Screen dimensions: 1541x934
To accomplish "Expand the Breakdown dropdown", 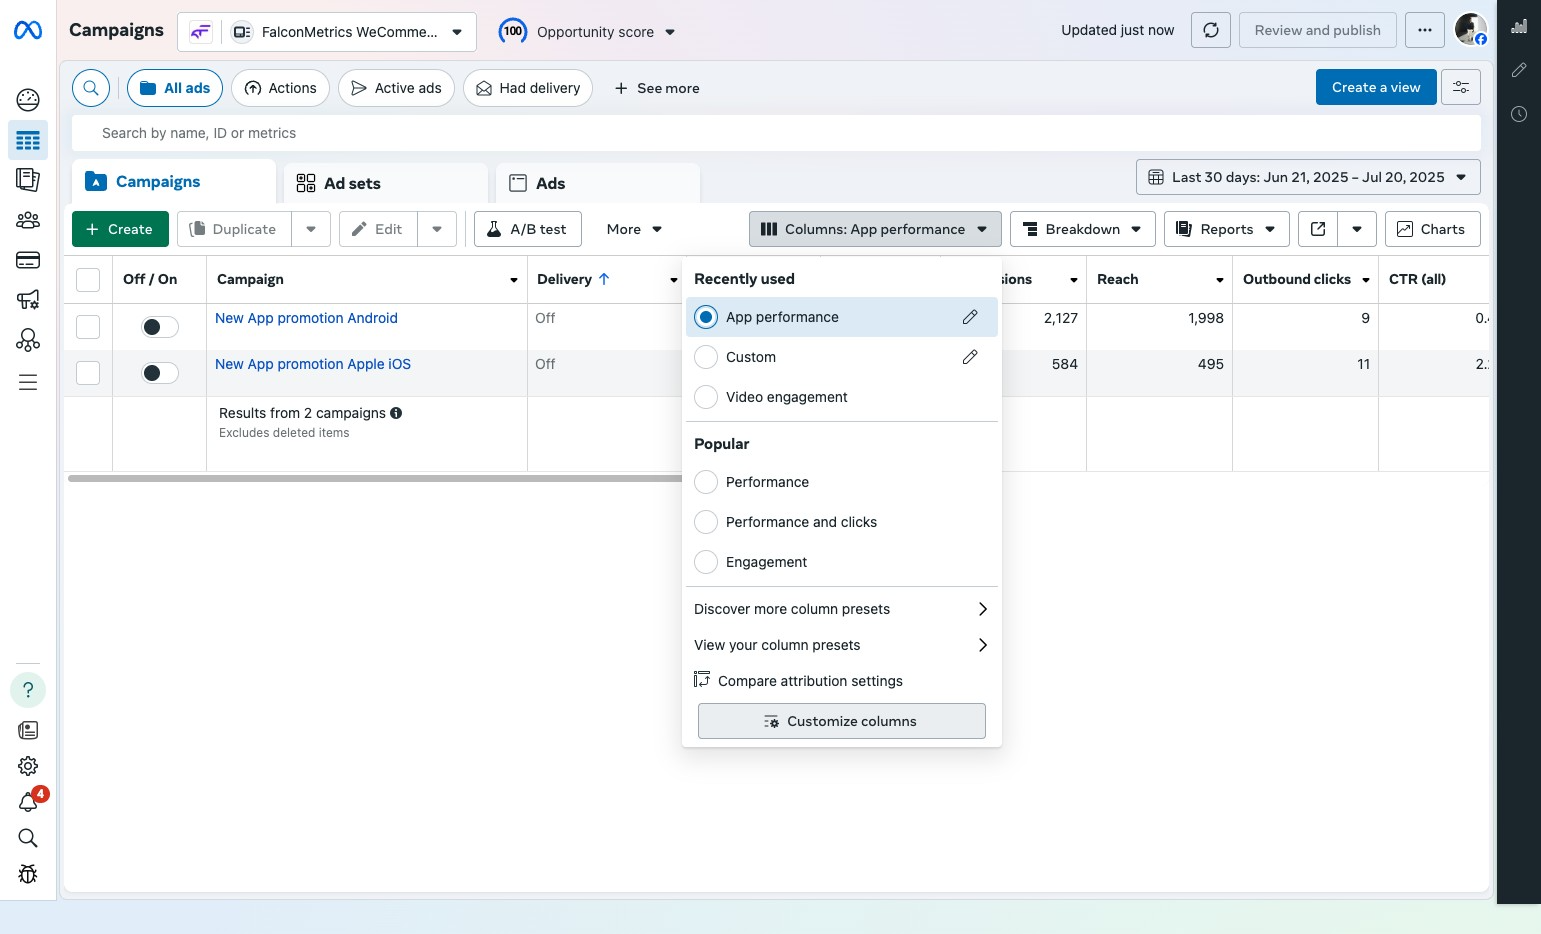I will point(1082,229).
